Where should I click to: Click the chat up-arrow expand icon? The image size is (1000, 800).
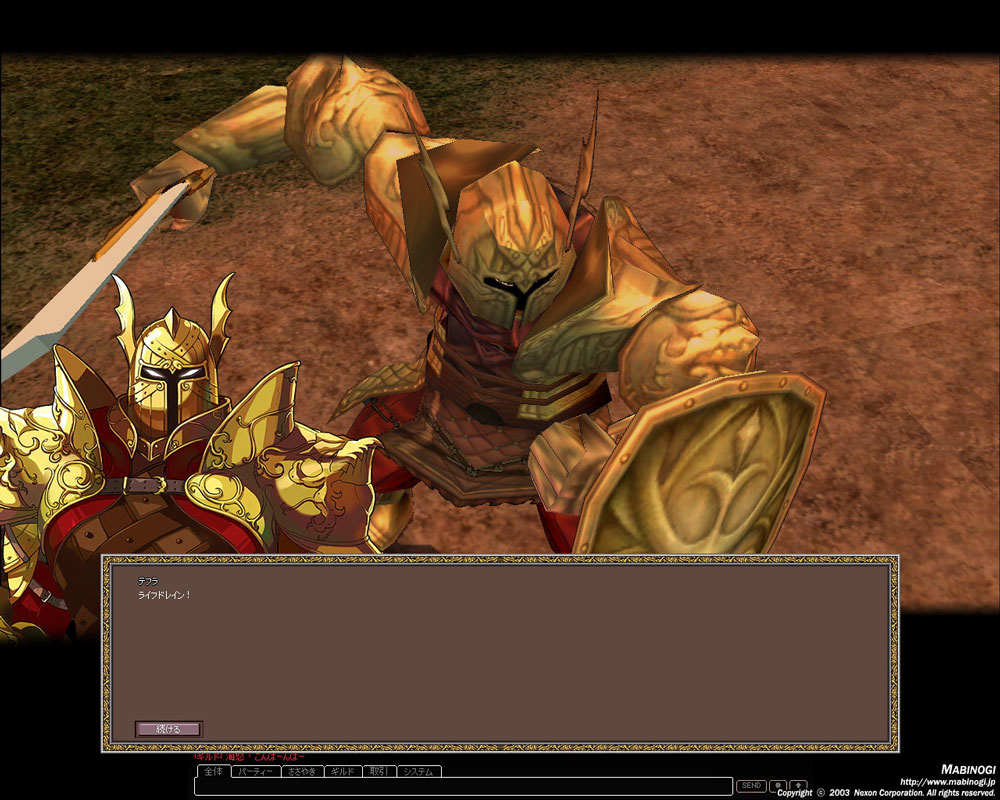point(798,785)
